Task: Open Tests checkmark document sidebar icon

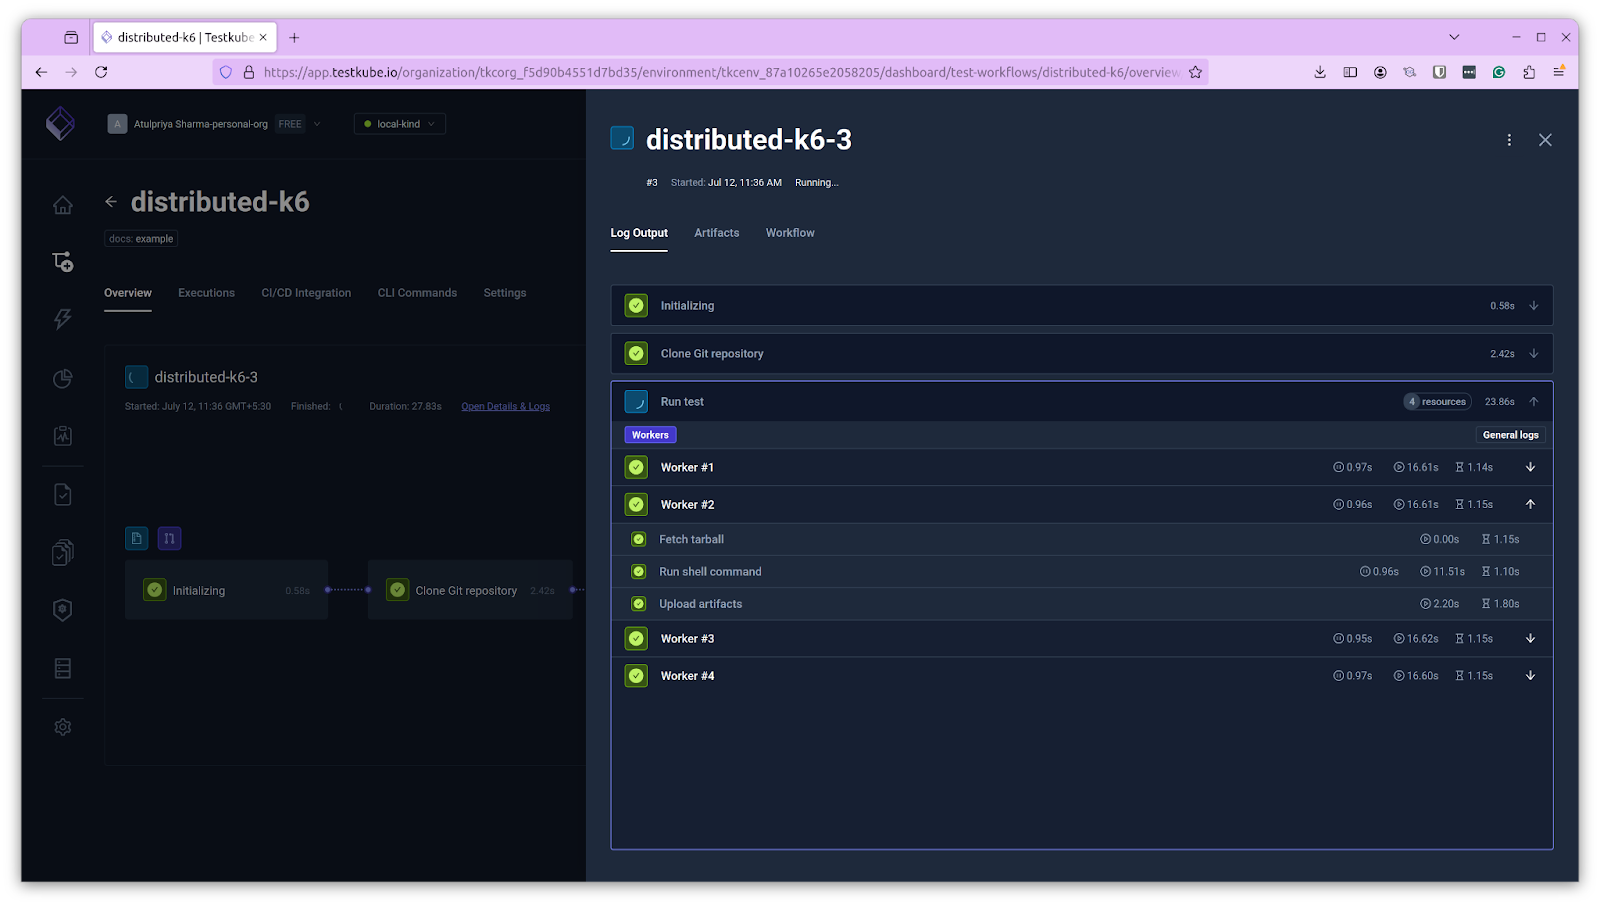Action: [63, 494]
